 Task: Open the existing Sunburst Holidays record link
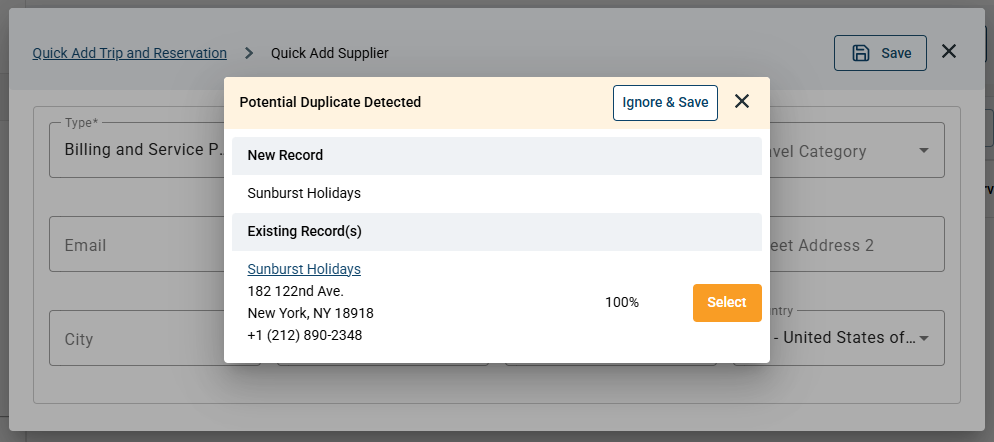(x=304, y=269)
